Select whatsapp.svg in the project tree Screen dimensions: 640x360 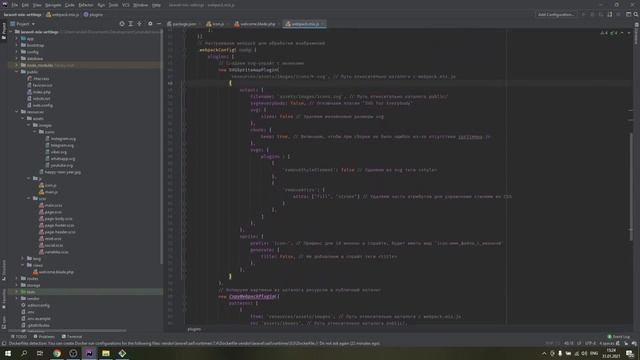point(60,159)
